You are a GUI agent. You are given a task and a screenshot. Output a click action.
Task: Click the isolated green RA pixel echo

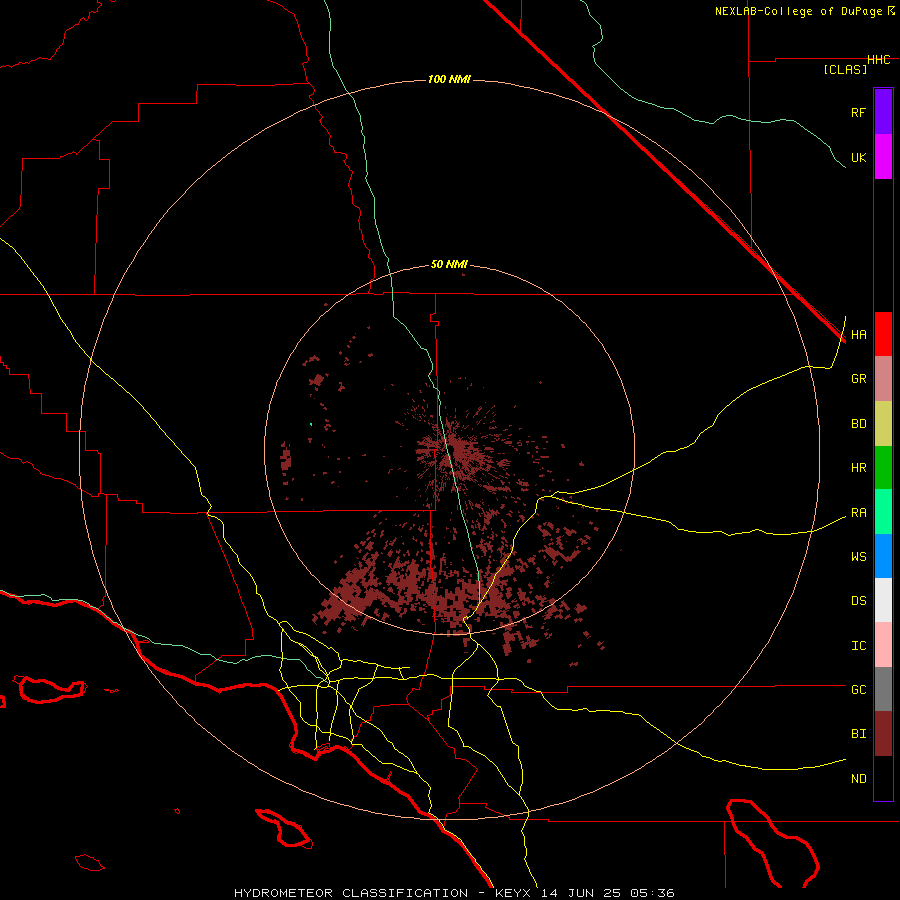click(311, 424)
